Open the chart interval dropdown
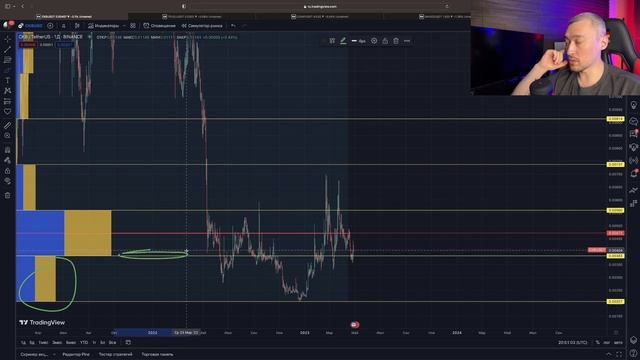 [x=64, y=26]
